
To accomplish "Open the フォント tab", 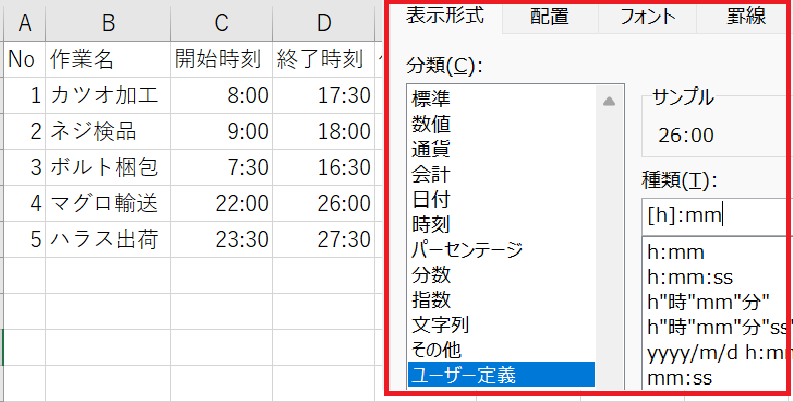I will (x=647, y=16).
